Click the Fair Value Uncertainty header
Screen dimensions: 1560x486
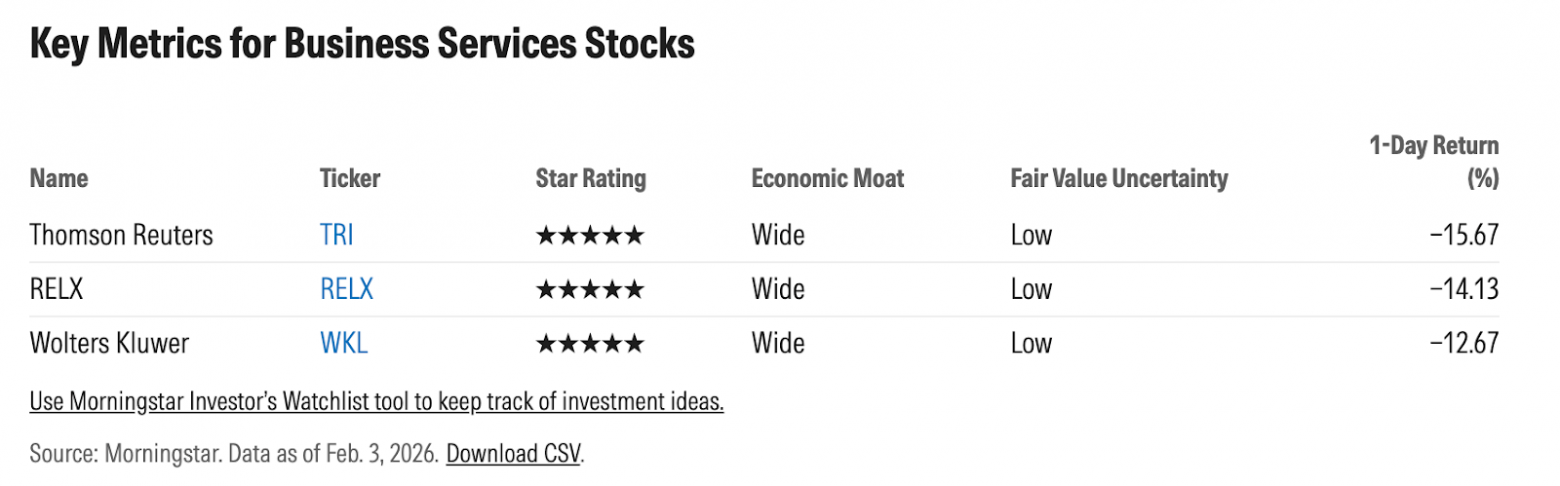(x=1118, y=179)
